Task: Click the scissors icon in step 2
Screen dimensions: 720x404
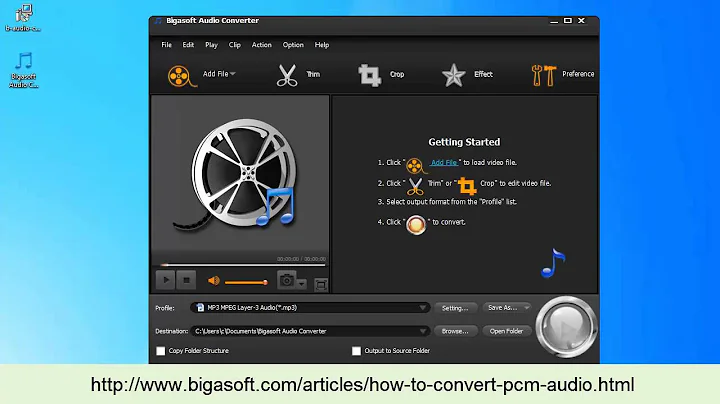Action: 416,186
